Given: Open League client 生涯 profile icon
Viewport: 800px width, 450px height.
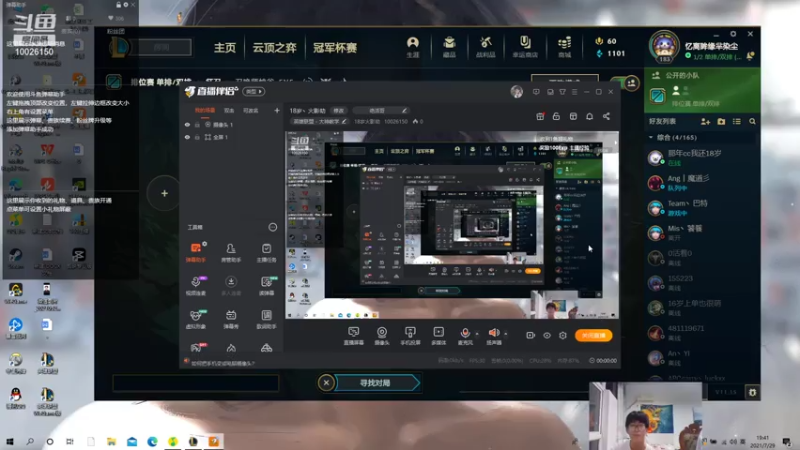Looking at the screenshot, I should coord(413,47).
